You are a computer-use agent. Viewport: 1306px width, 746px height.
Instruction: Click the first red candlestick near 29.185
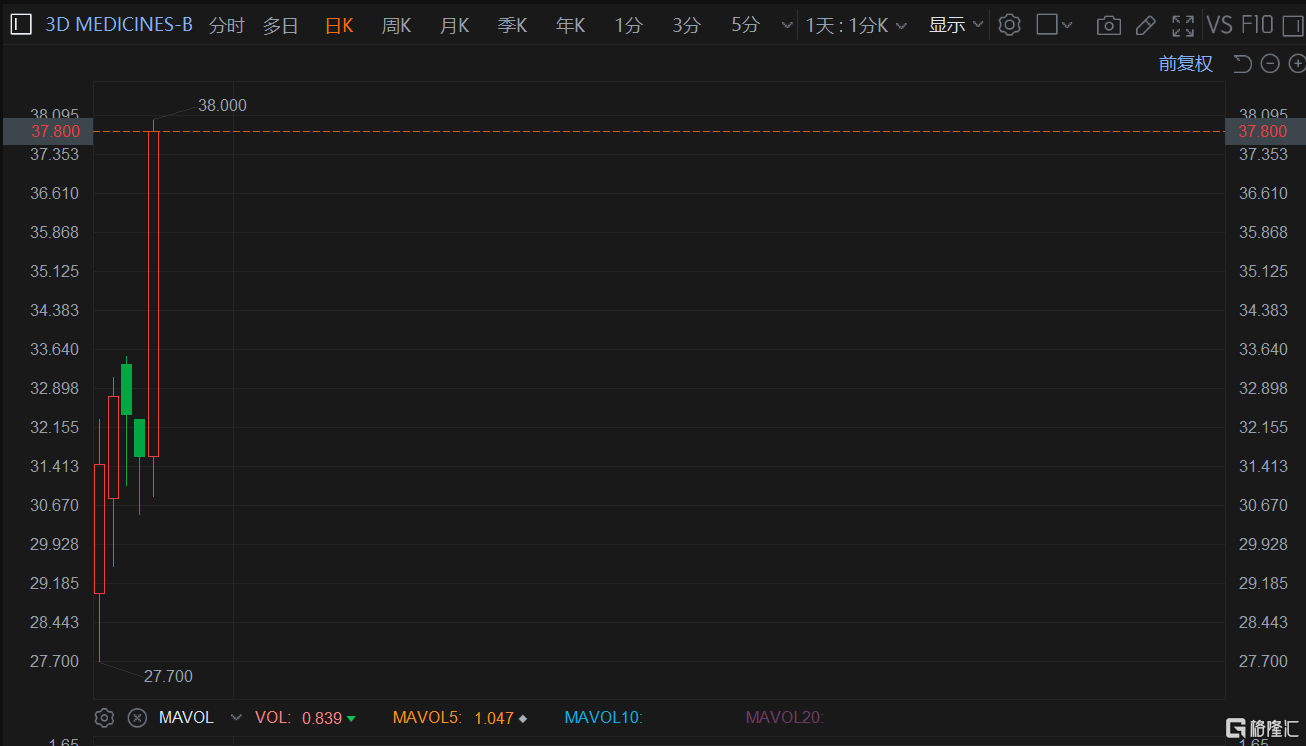(x=99, y=528)
